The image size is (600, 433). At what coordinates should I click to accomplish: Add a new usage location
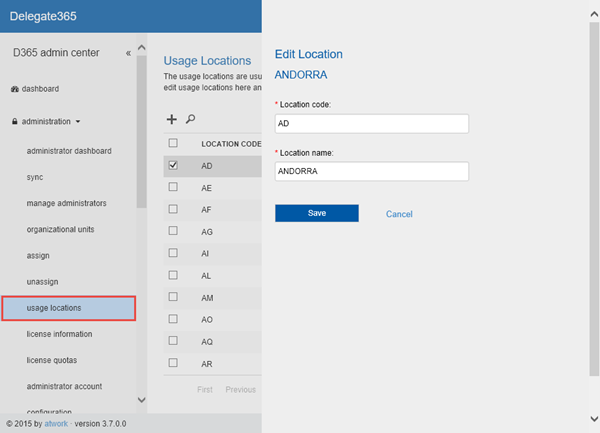[172, 118]
